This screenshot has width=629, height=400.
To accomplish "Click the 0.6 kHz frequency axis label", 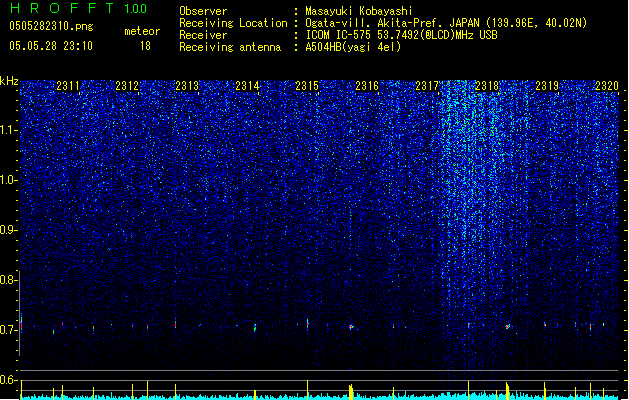I will coord(8,380).
